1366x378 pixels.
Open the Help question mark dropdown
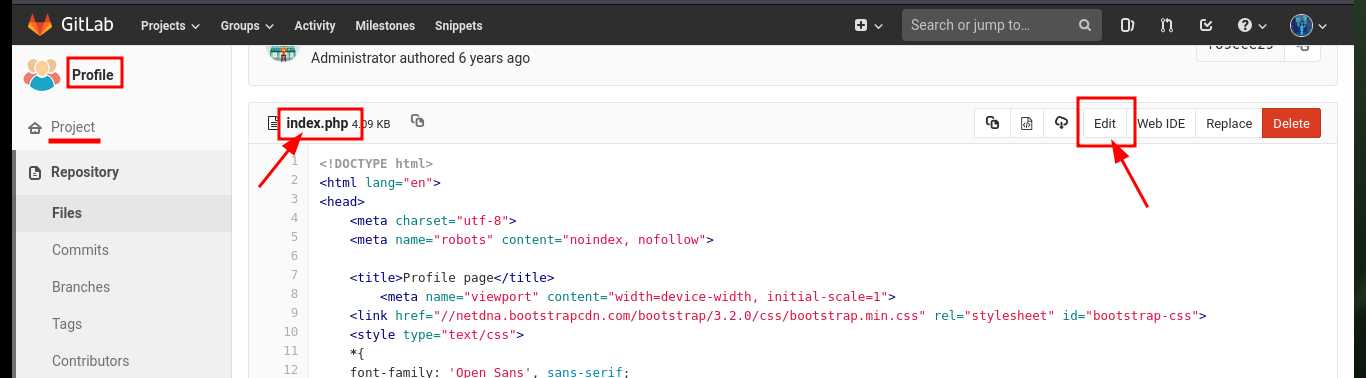coord(1252,25)
